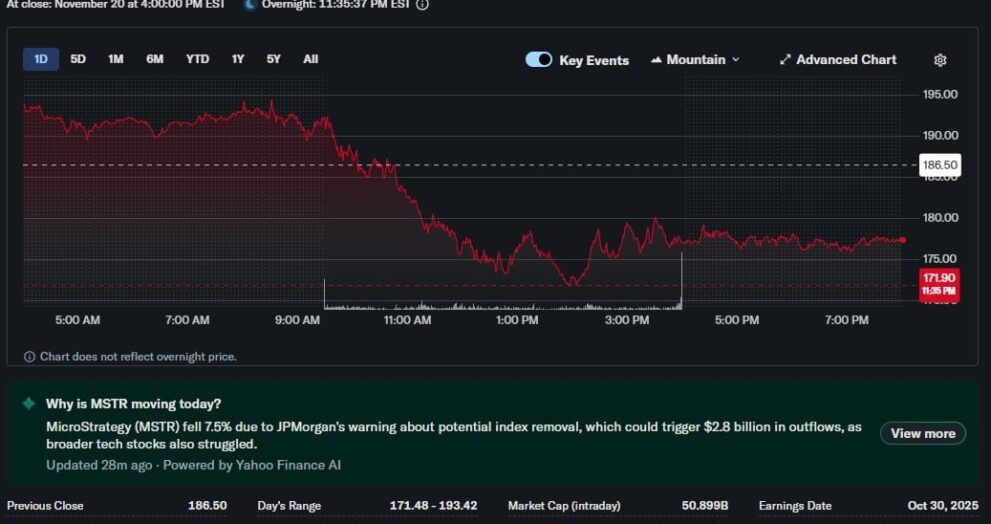Click the View more button
Screen dimensions: 991x524
[x=922, y=433]
